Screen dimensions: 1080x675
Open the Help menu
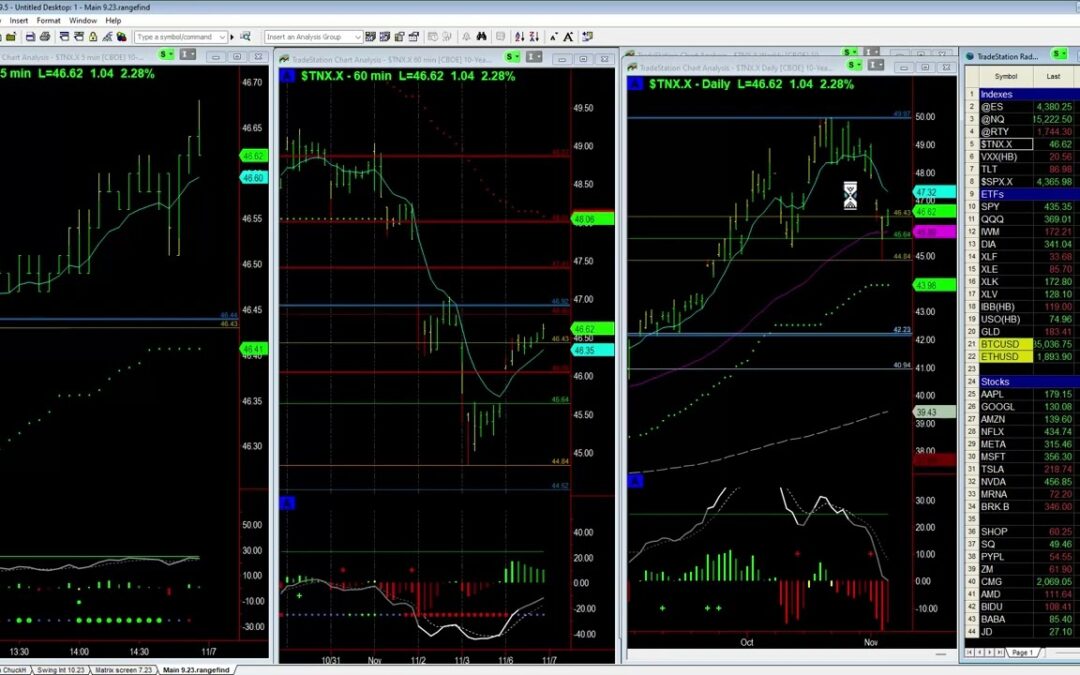[x=113, y=21]
